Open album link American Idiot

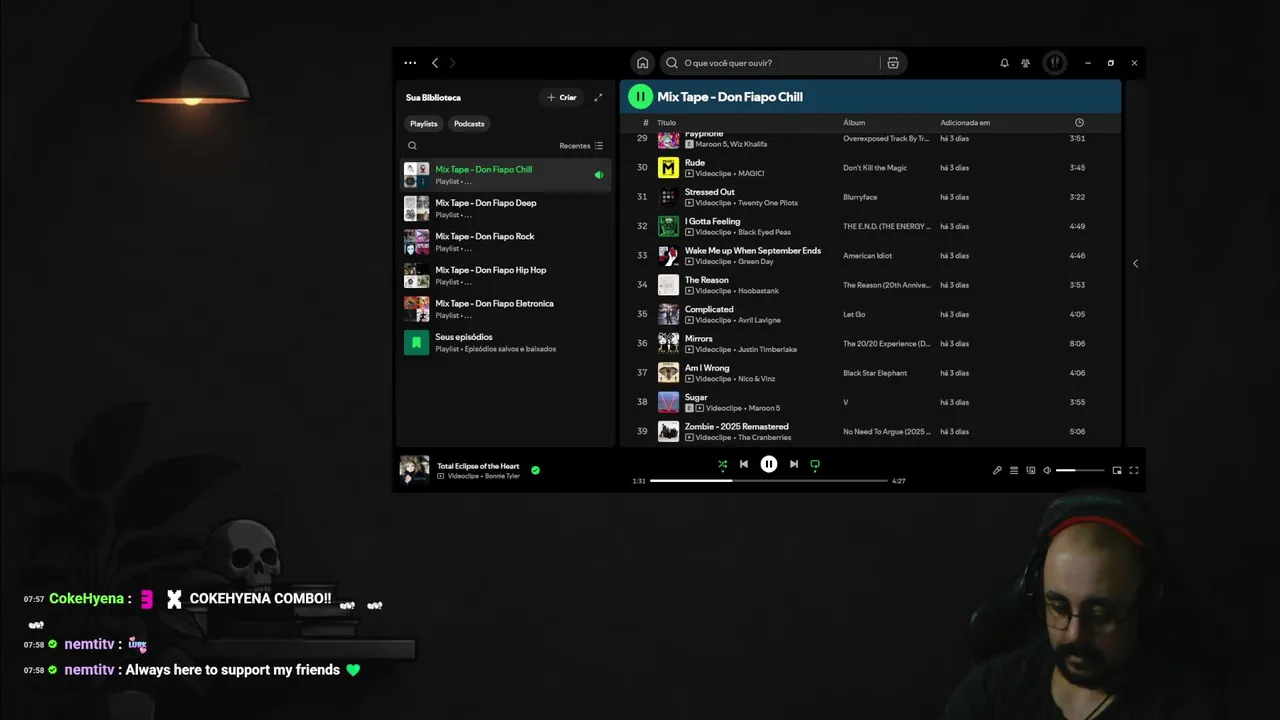[867, 256]
